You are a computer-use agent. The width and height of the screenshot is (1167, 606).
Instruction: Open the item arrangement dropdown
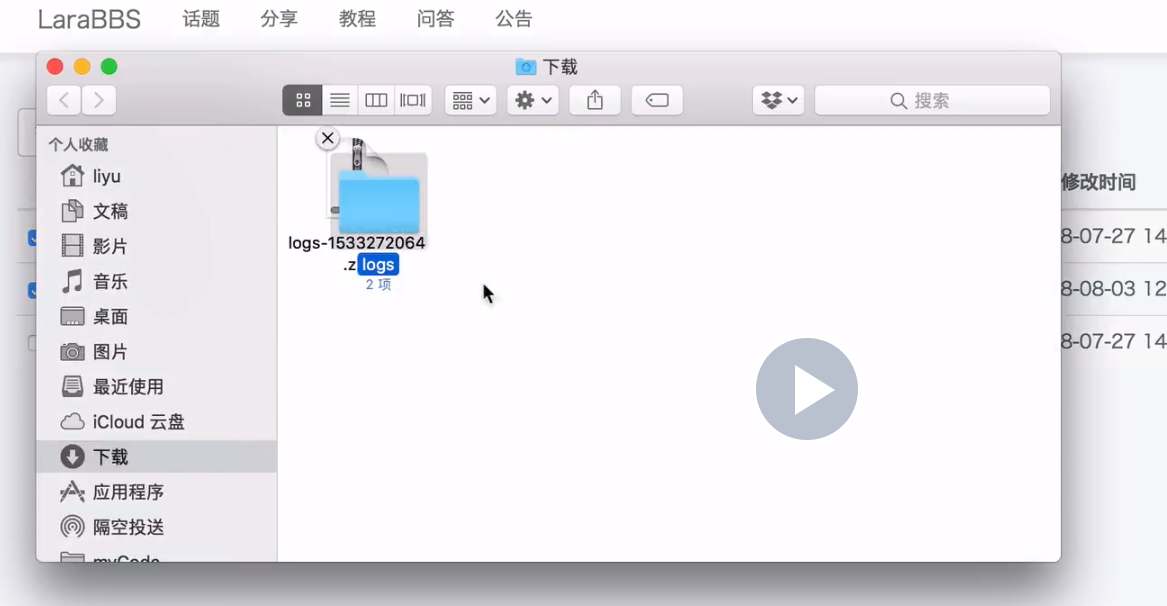[x=470, y=101]
